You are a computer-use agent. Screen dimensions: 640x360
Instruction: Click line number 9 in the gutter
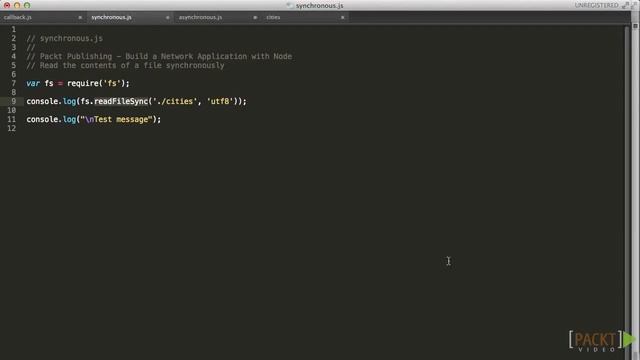13,101
